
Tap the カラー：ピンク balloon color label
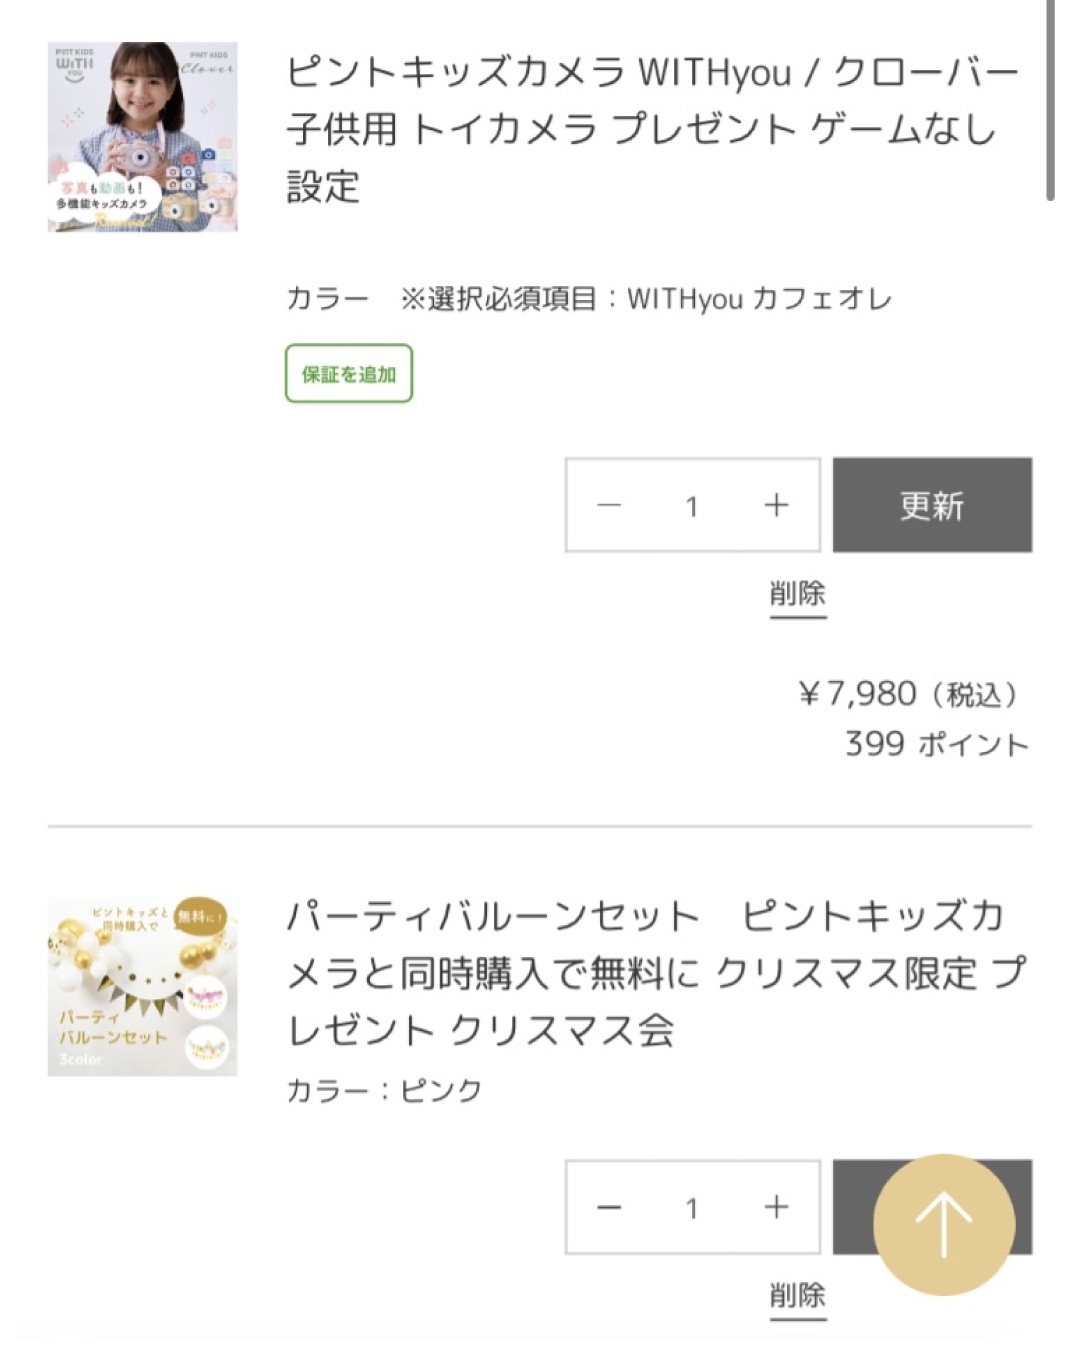click(384, 1089)
